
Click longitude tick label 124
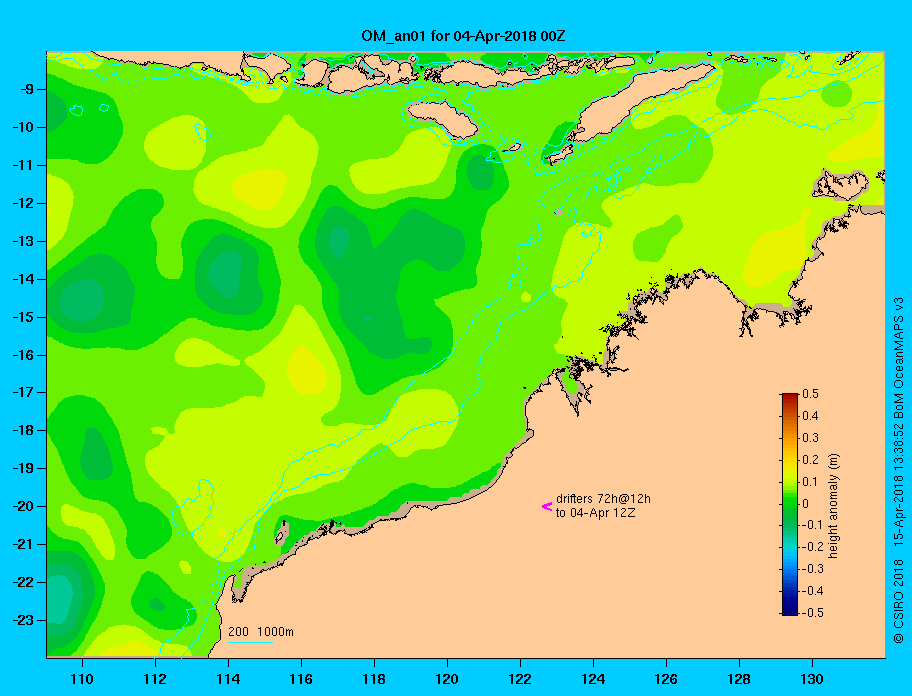593,679
